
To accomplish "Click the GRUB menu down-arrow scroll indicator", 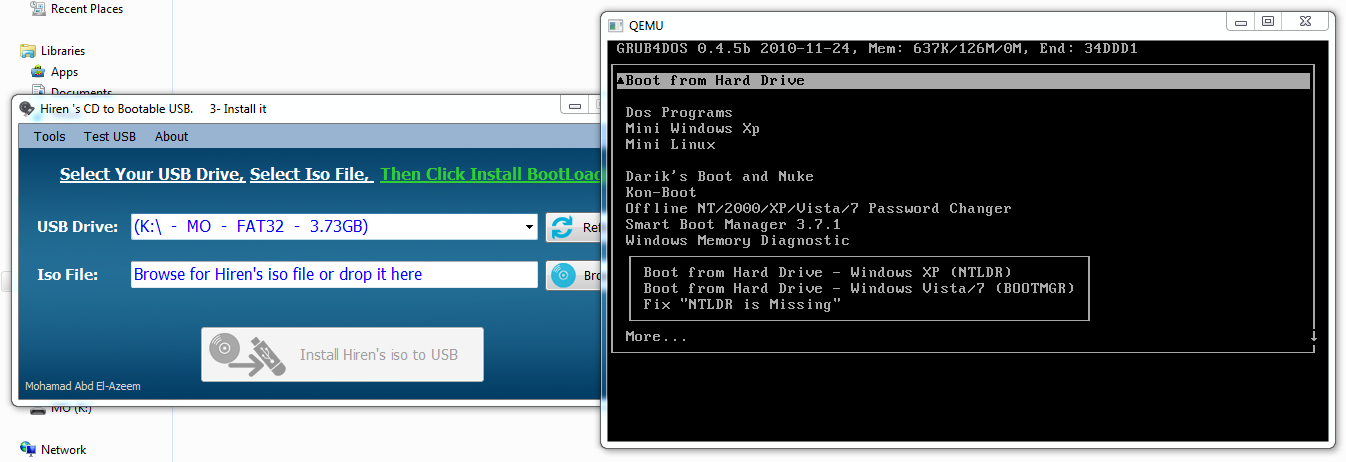I will pyautogui.click(x=1314, y=336).
